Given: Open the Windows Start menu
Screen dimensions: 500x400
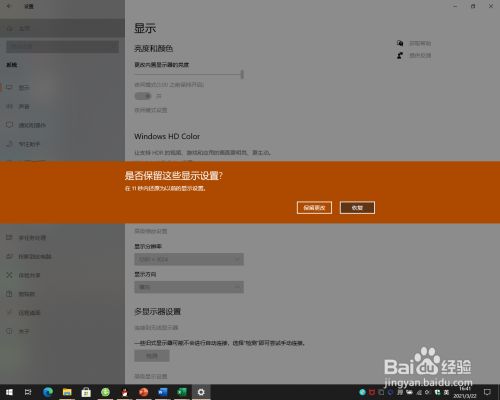Looking at the screenshot, I should point(9,392).
